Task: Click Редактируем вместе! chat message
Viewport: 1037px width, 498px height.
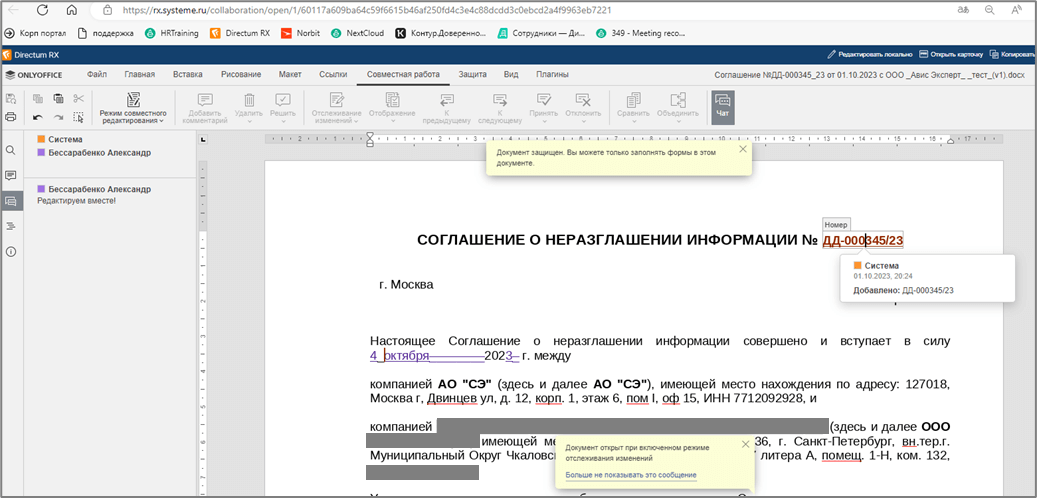Action: point(76,200)
